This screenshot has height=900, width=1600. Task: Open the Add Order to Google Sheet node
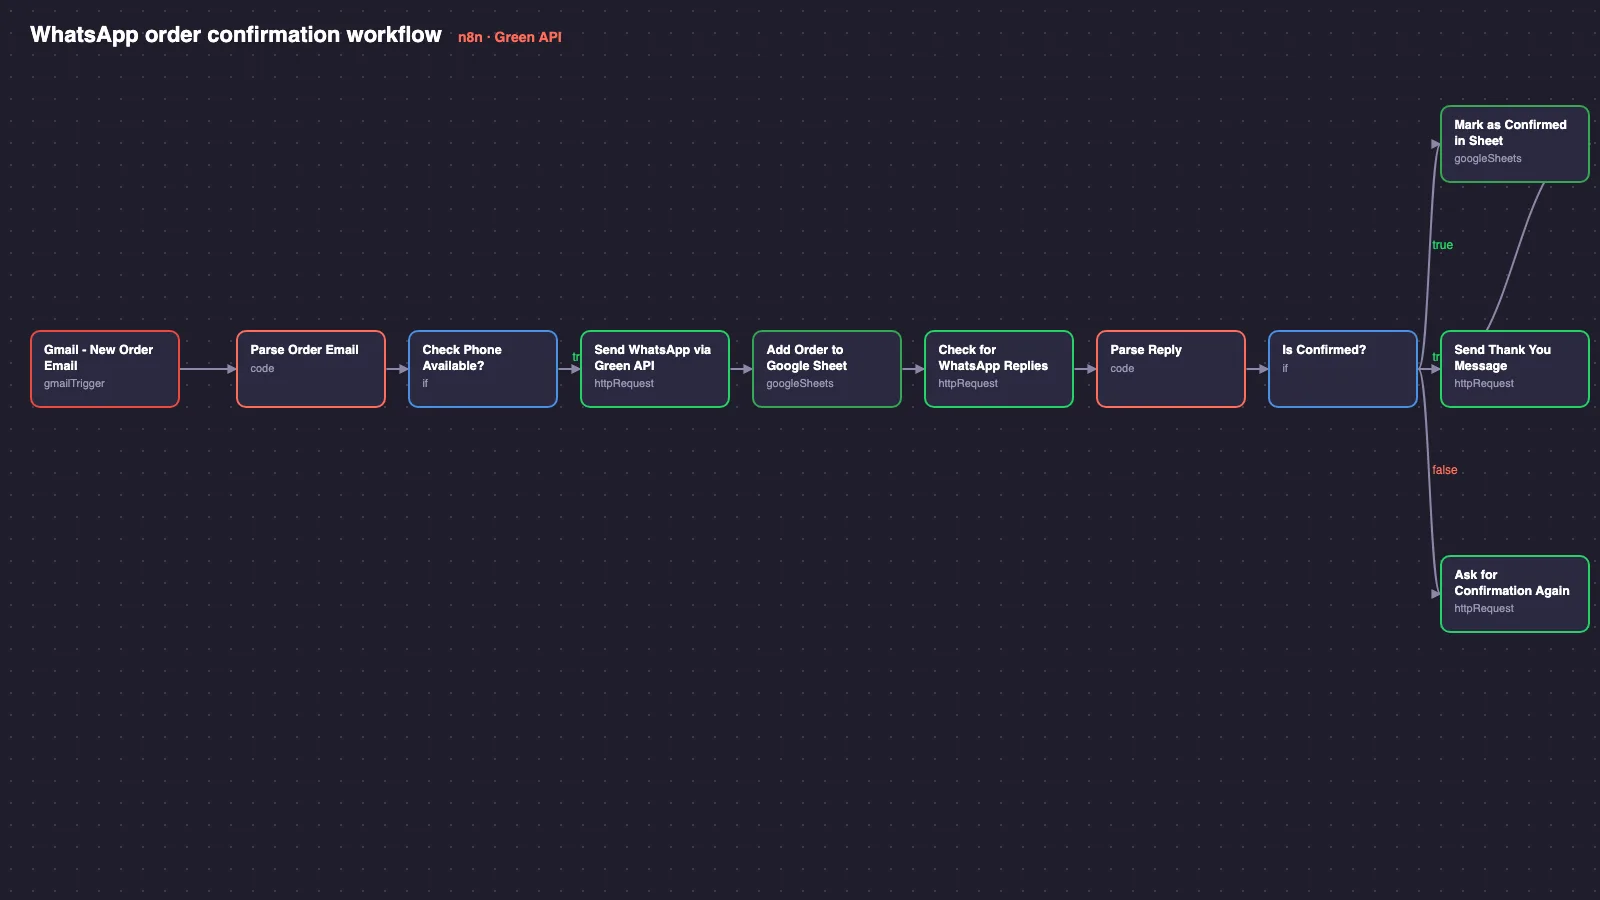[827, 369]
